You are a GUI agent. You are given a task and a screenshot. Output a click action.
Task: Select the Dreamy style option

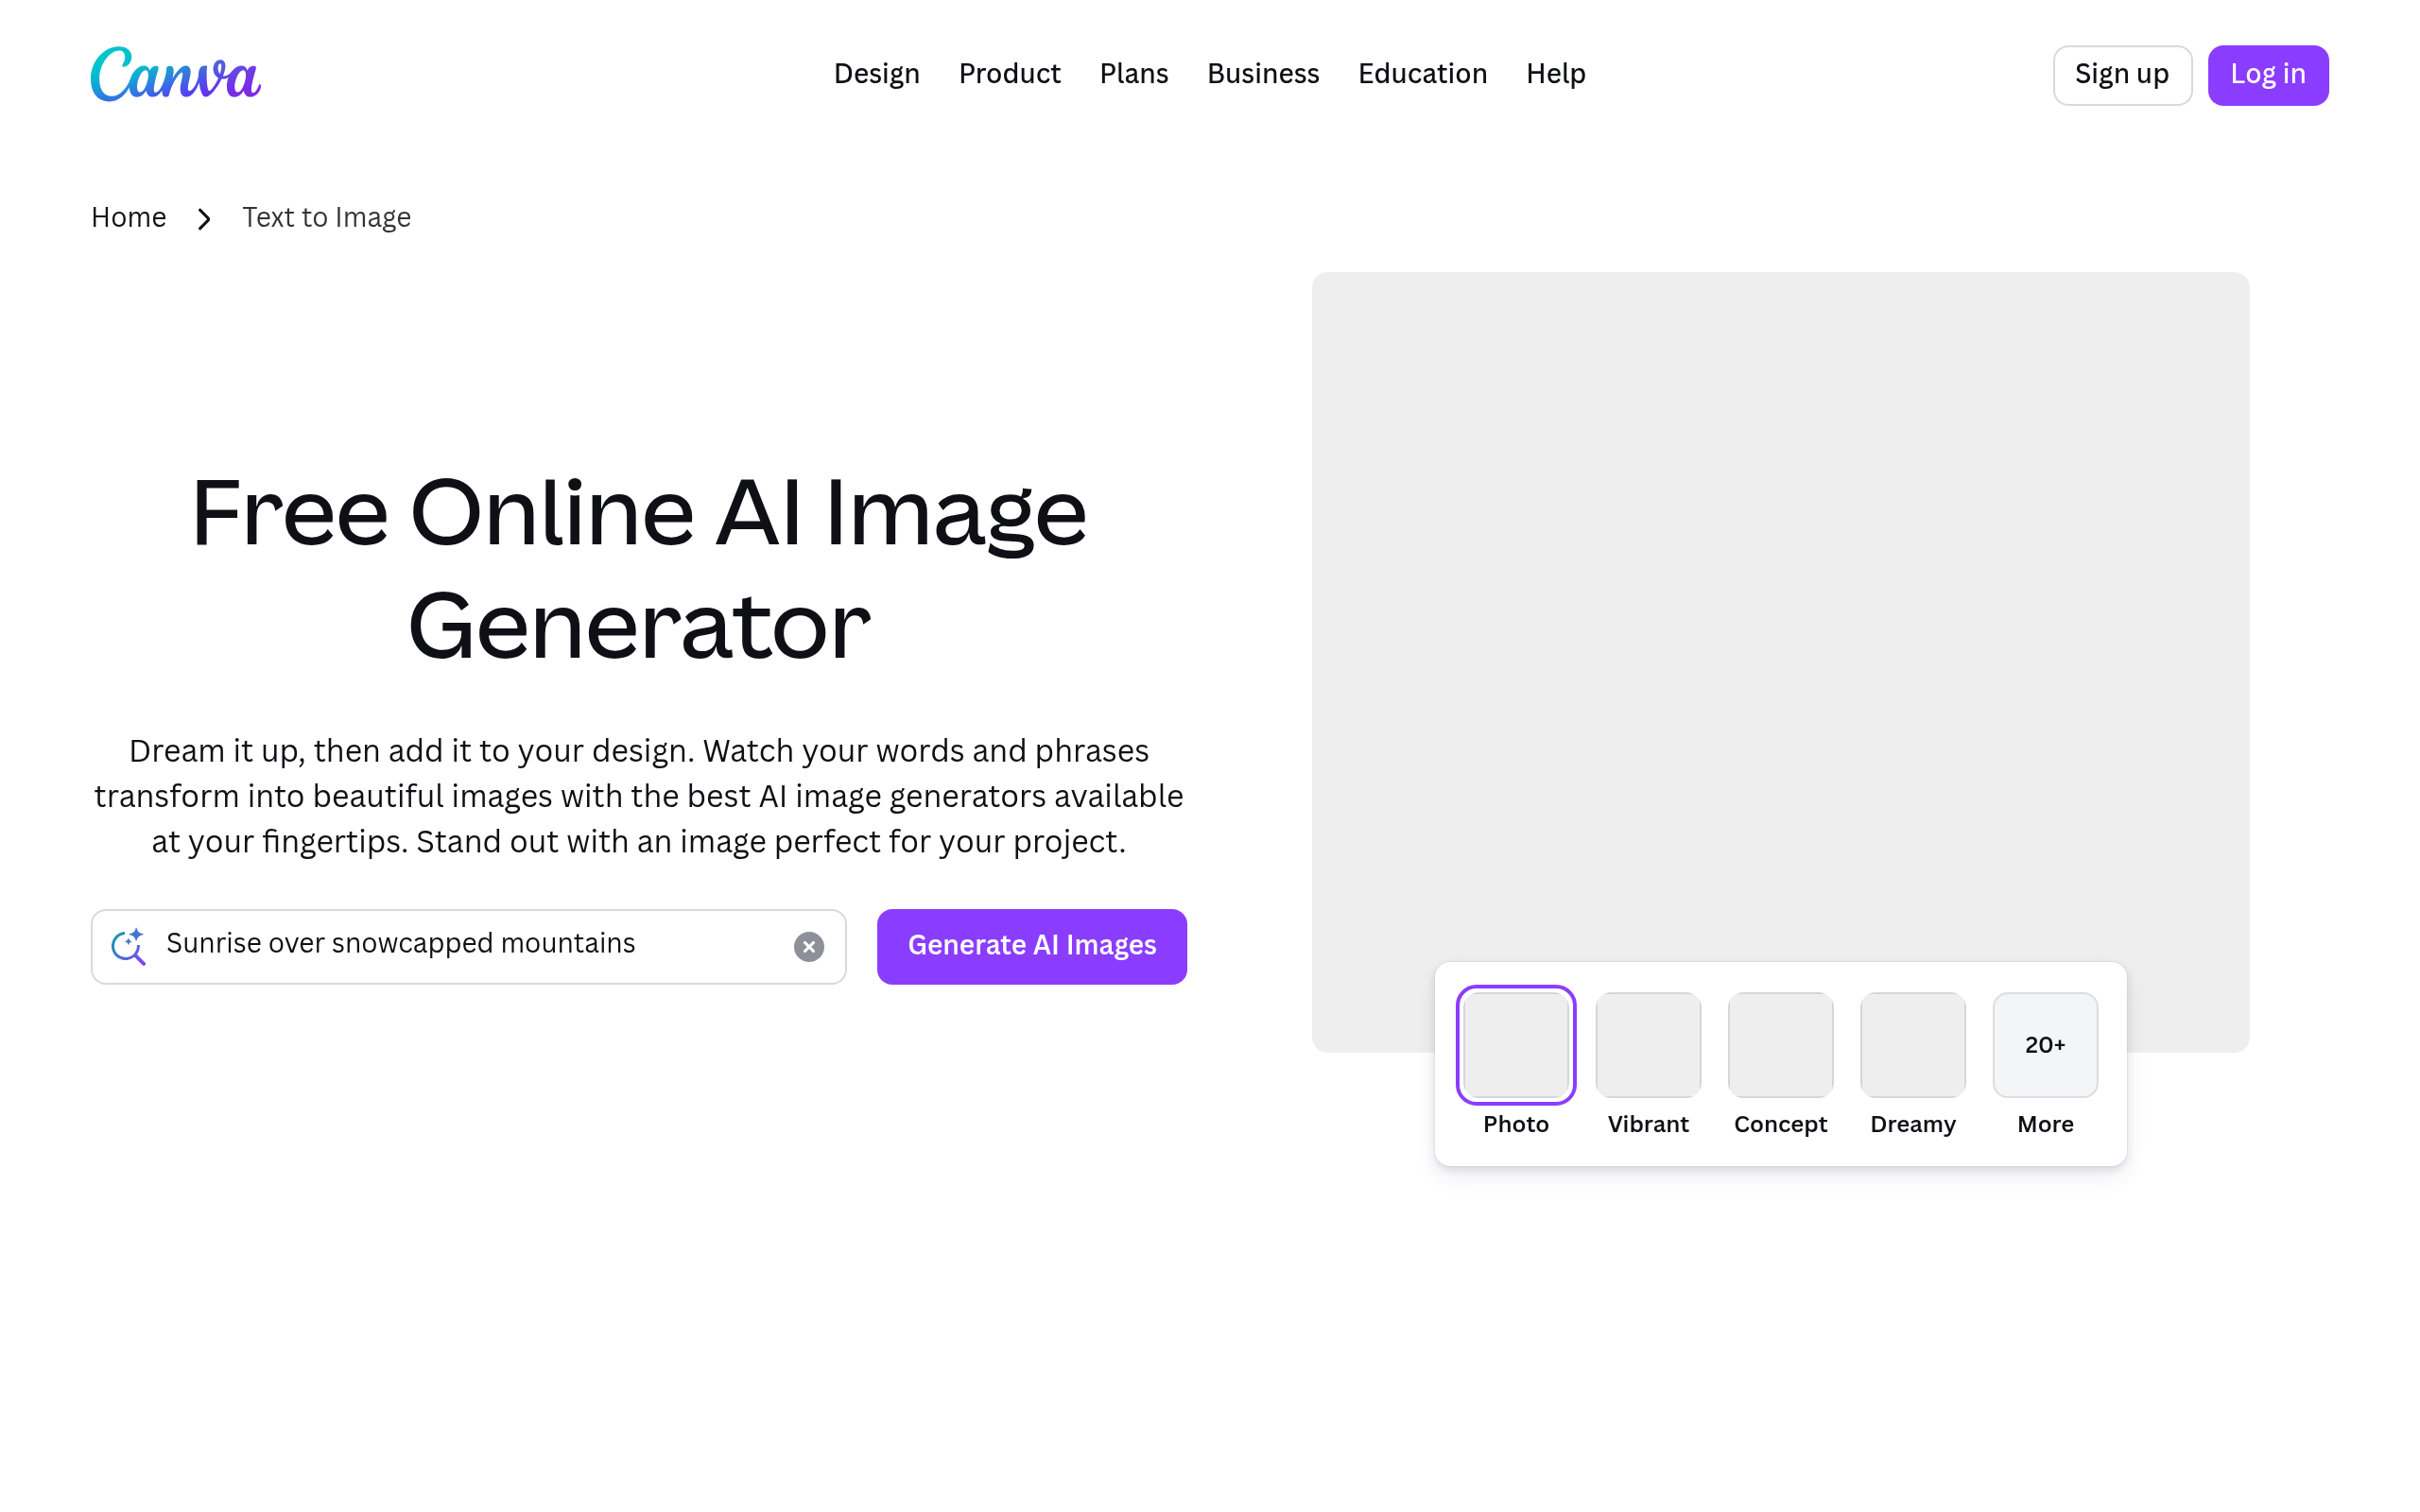click(1911, 1044)
